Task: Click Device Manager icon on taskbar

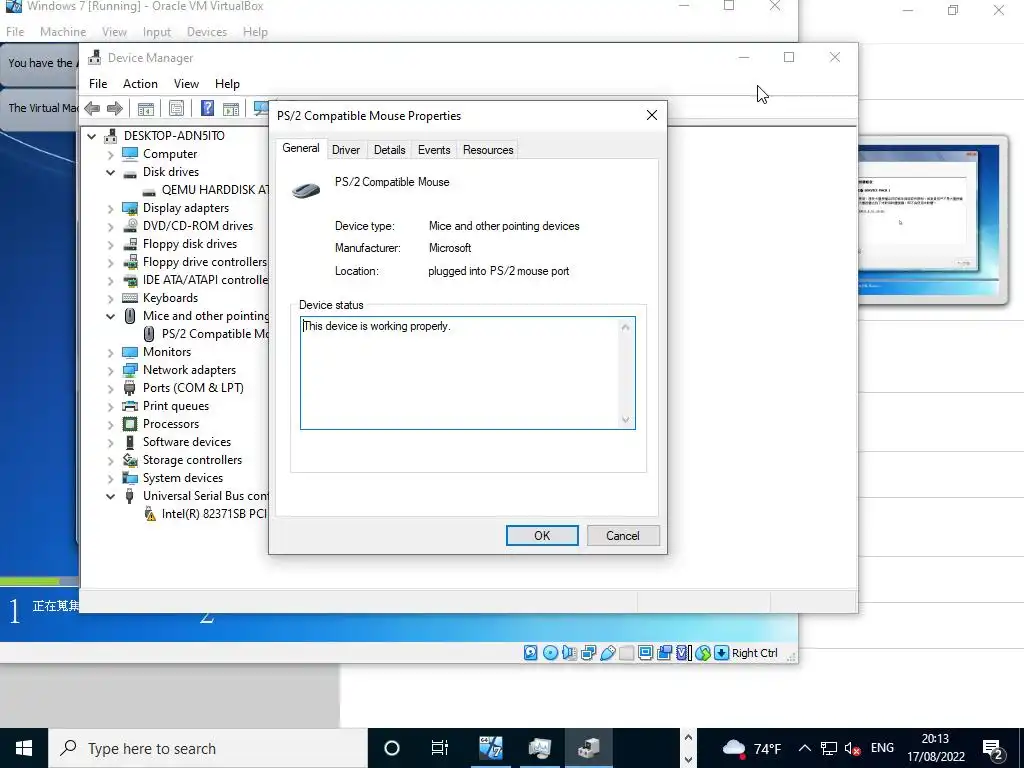Action: tap(588, 748)
